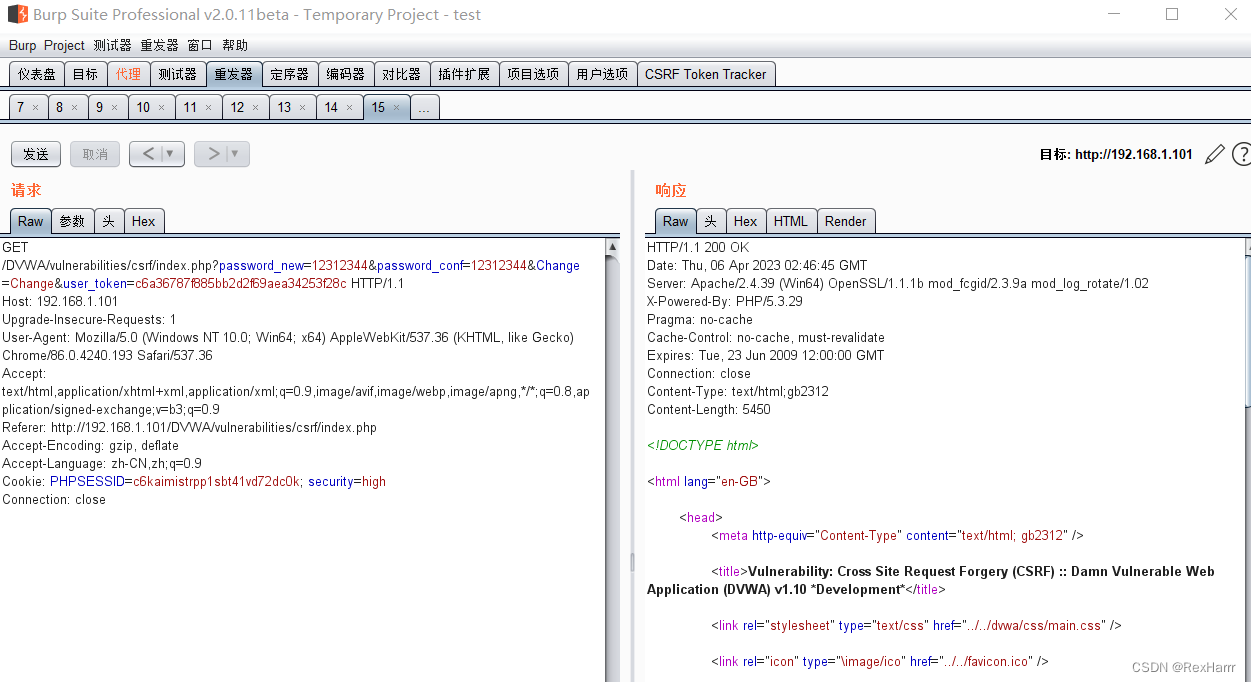1251x682 pixels.
Task: Open the 测试器 menu in menu bar
Action: (x=112, y=45)
